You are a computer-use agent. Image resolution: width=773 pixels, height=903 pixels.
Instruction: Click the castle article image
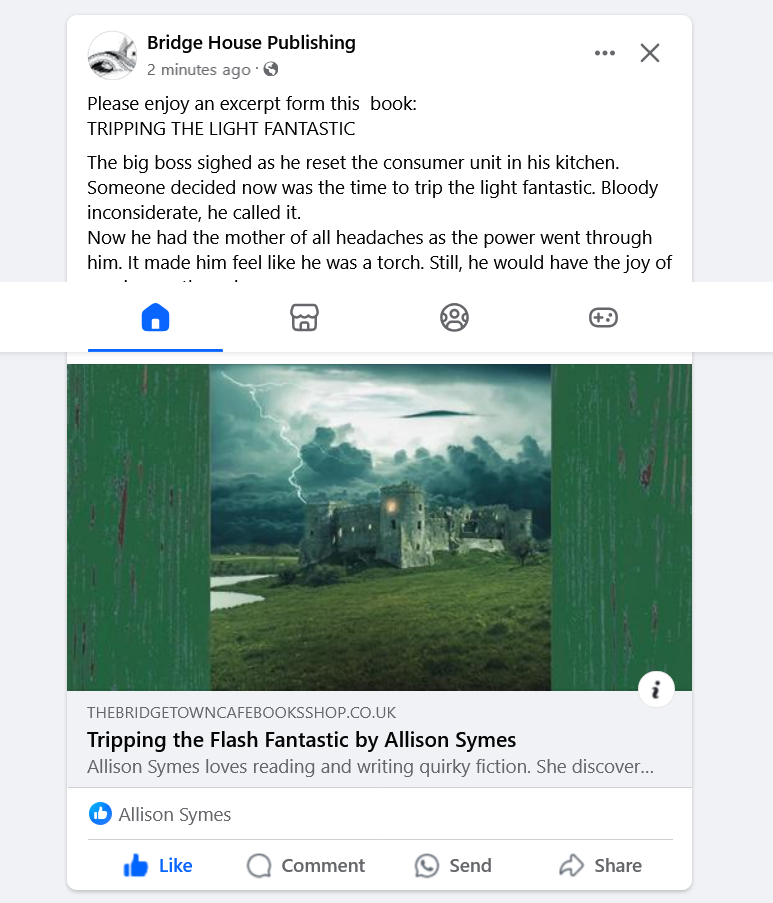pos(379,527)
